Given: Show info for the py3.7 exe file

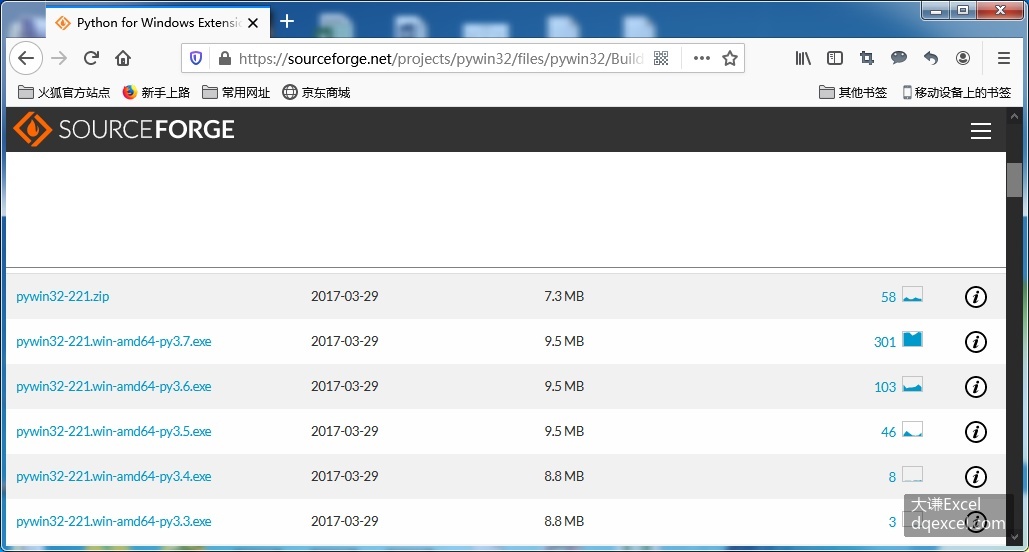Looking at the screenshot, I should (976, 342).
